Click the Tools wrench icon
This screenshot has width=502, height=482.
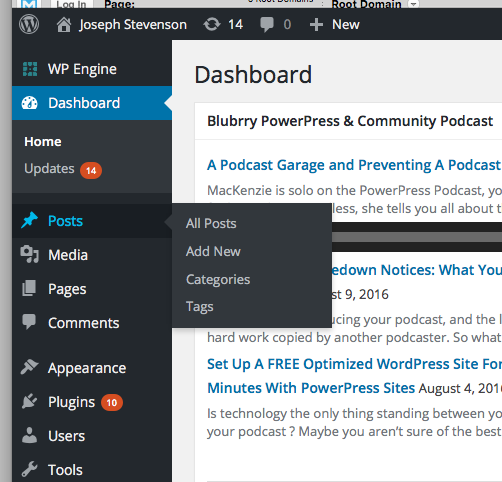(29, 469)
